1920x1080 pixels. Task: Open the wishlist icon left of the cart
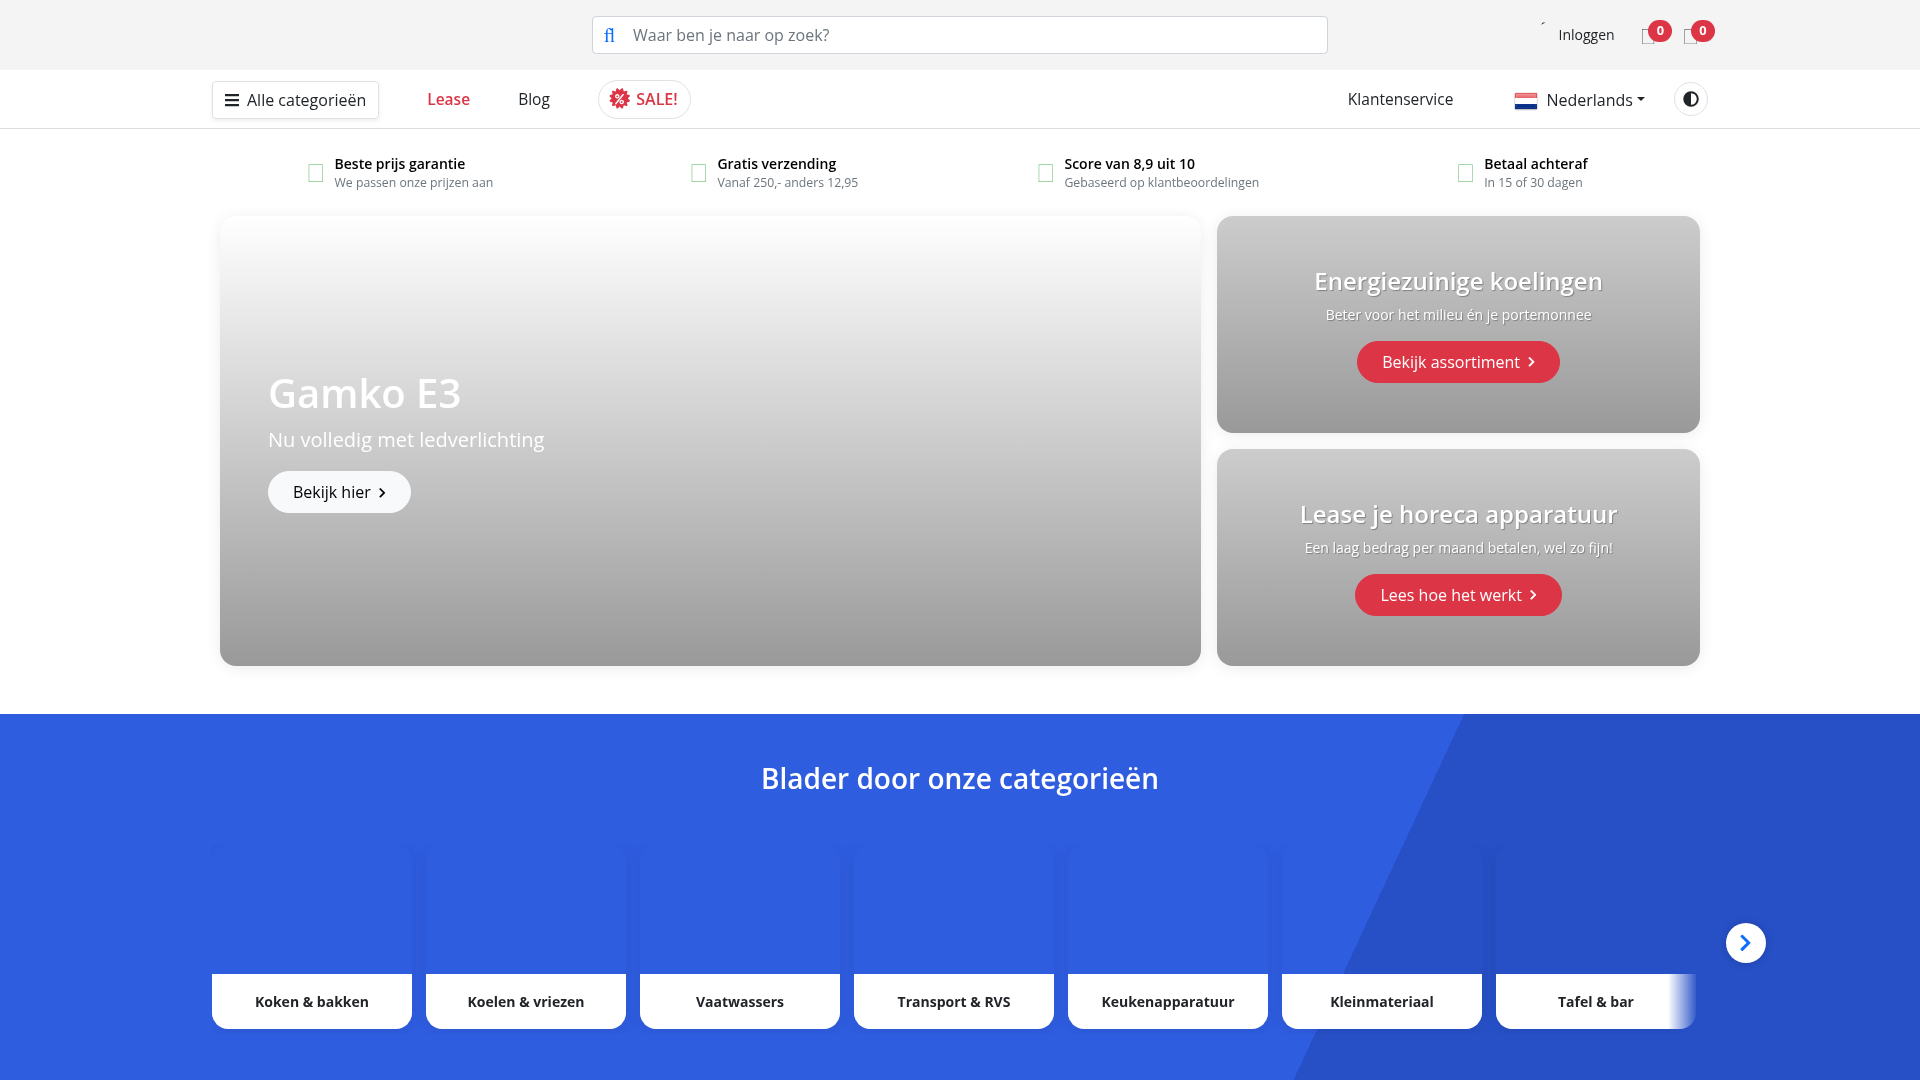click(x=1648, y=37)
